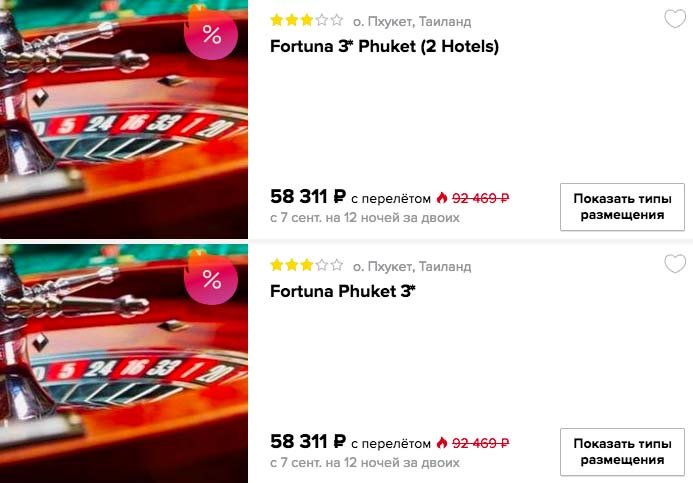This screenshot has width=693, height=483.
Task: Click the roulette photo of the first hotel
Action: [x=124, y=119]
